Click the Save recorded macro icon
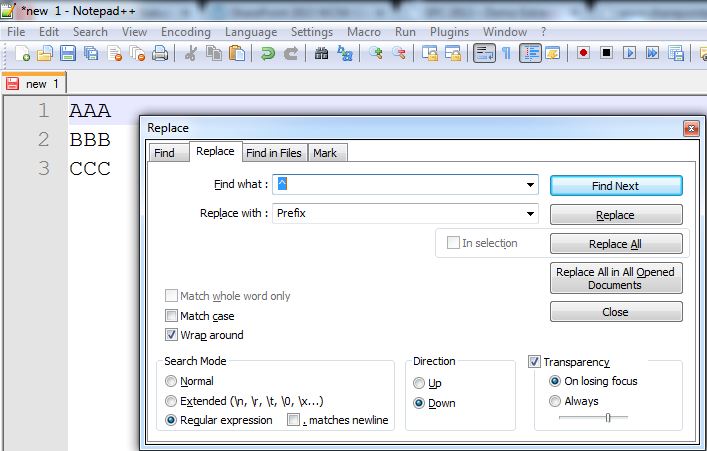 675,54
